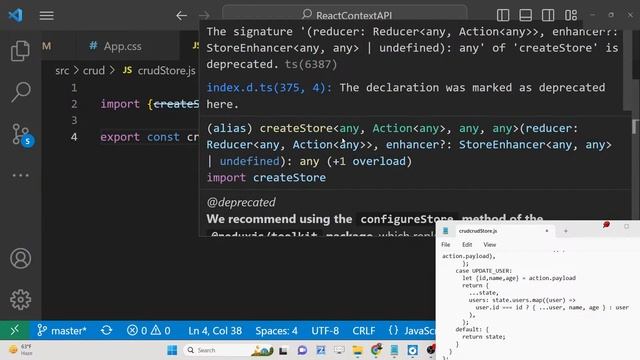Change indentation via Spaces: 4
This screenshot has width=640, height=360.
(x=276, y=330)
